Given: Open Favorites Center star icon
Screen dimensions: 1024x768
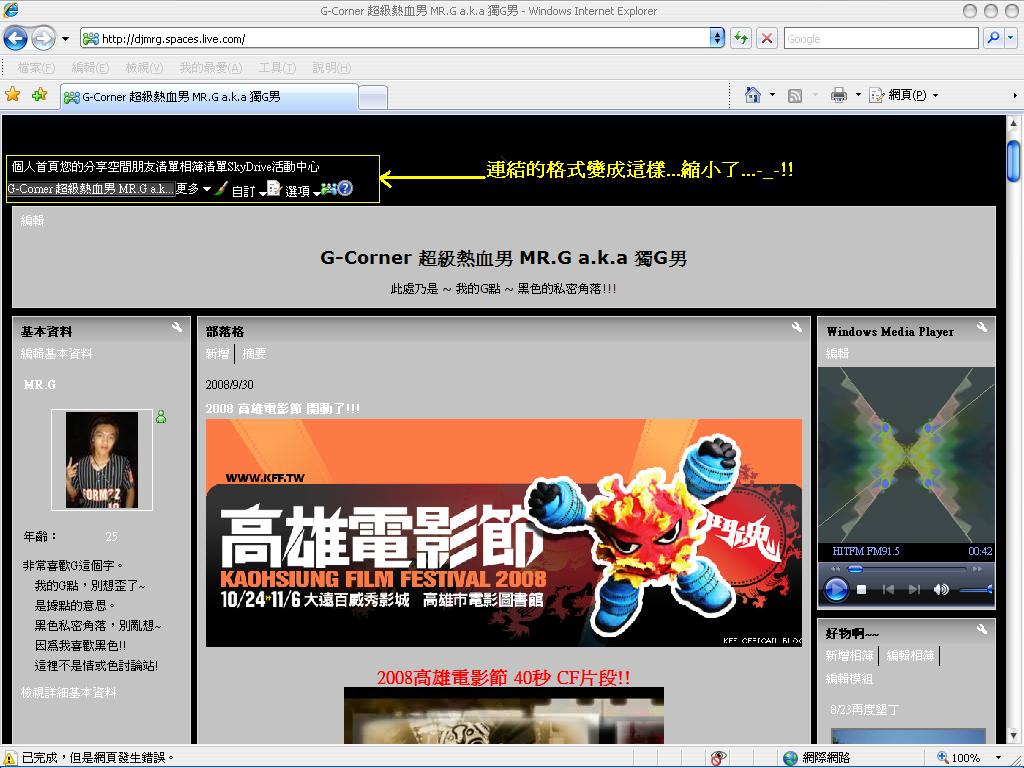Looking at the screenshot, I should pyautogui.click(x=12, y=95).
